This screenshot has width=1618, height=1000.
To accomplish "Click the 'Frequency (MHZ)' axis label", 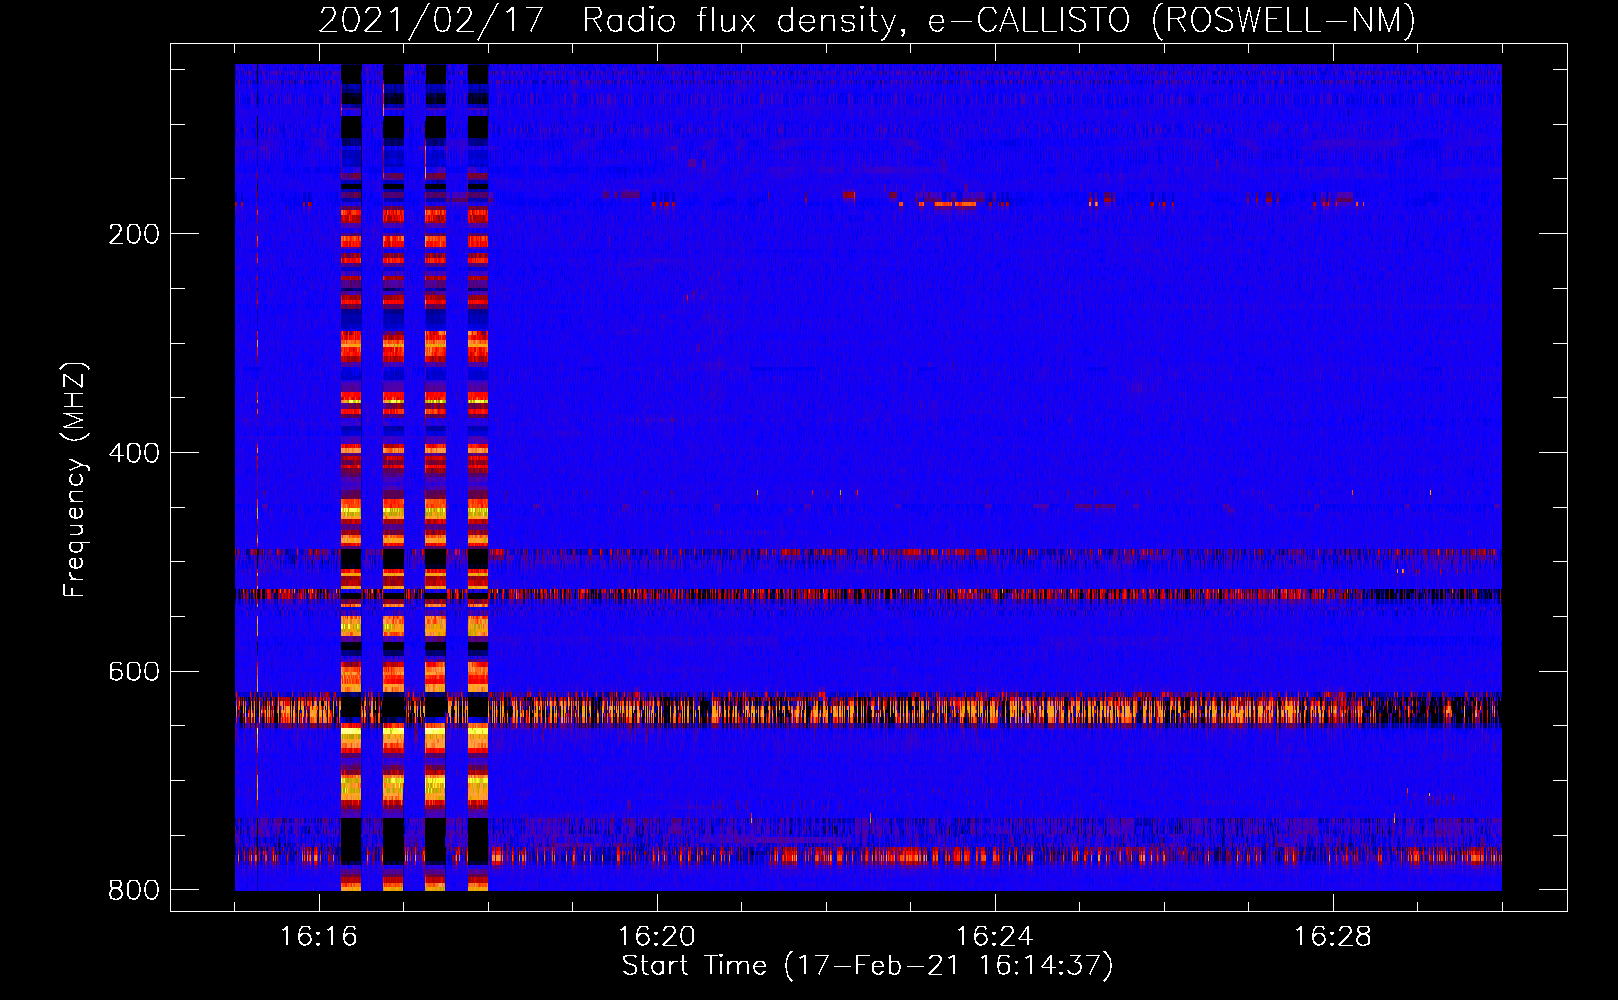I will [x=75, y=479].
